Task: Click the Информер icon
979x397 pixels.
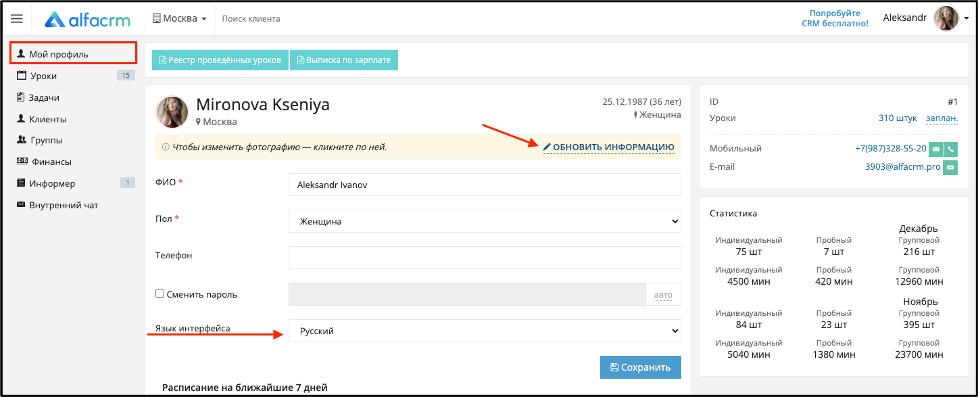Action: [21, 184]
